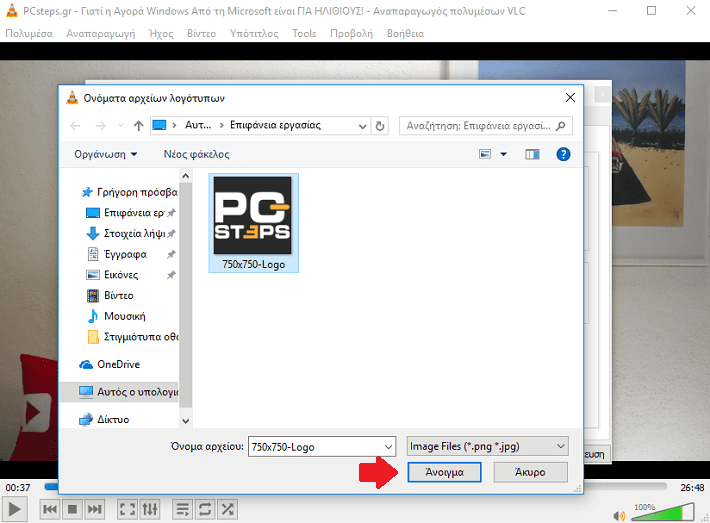Open Στιγμιότυπα οθόνης folder
The image size is (710, 523).
132,337
